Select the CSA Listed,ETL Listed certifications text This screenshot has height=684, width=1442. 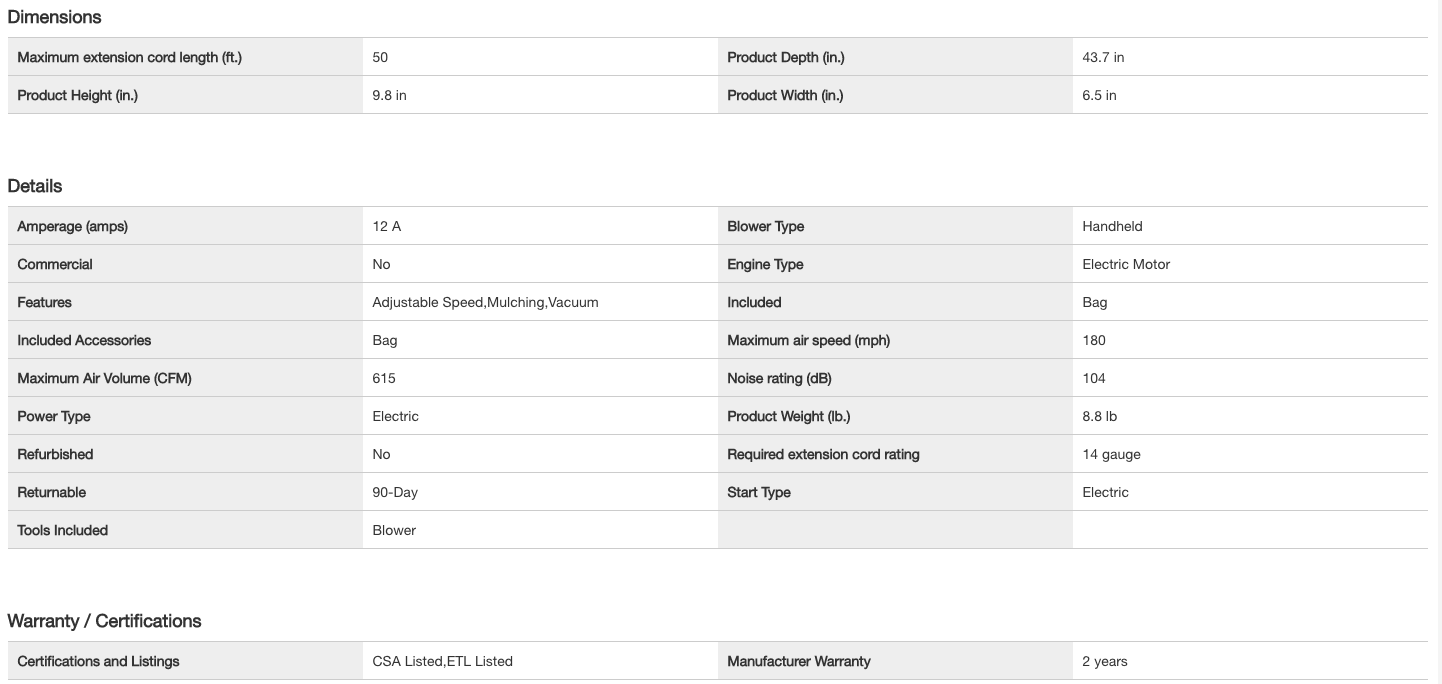[x=442, y=661]
